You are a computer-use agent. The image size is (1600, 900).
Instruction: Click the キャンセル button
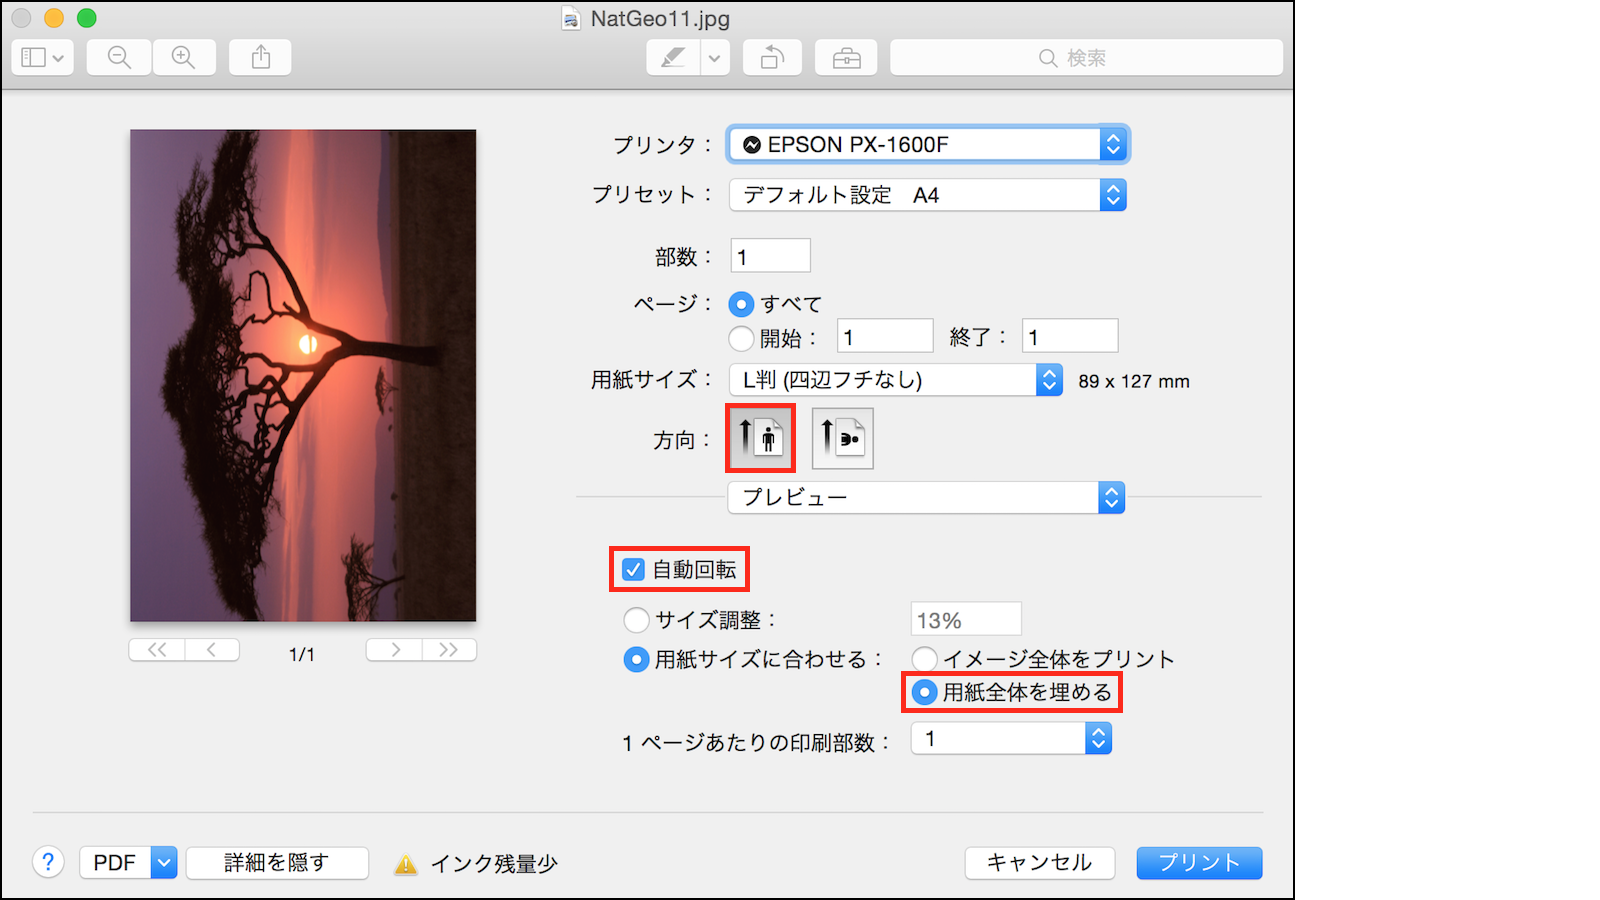pyautogui.click(x=1039, y=862)
